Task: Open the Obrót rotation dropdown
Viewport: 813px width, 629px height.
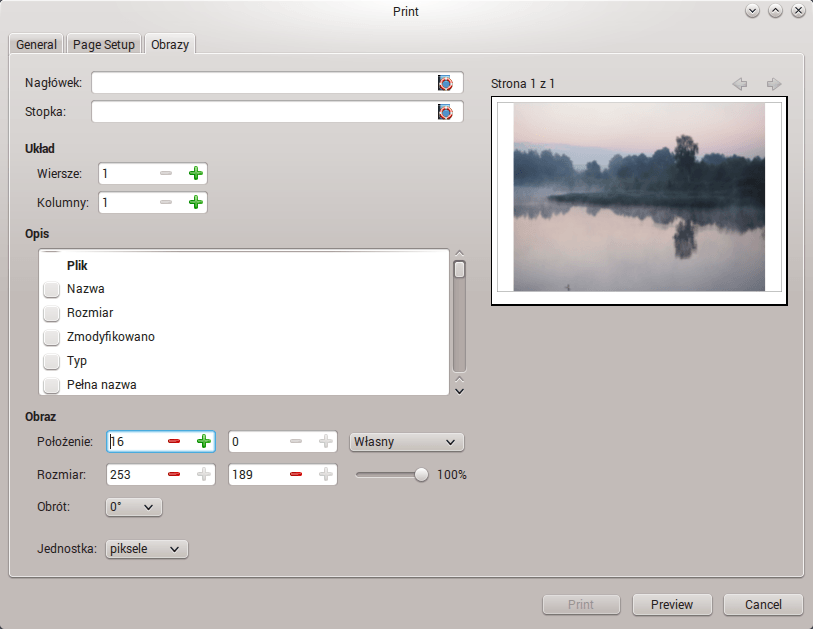Action: click(x=133, y=507)
